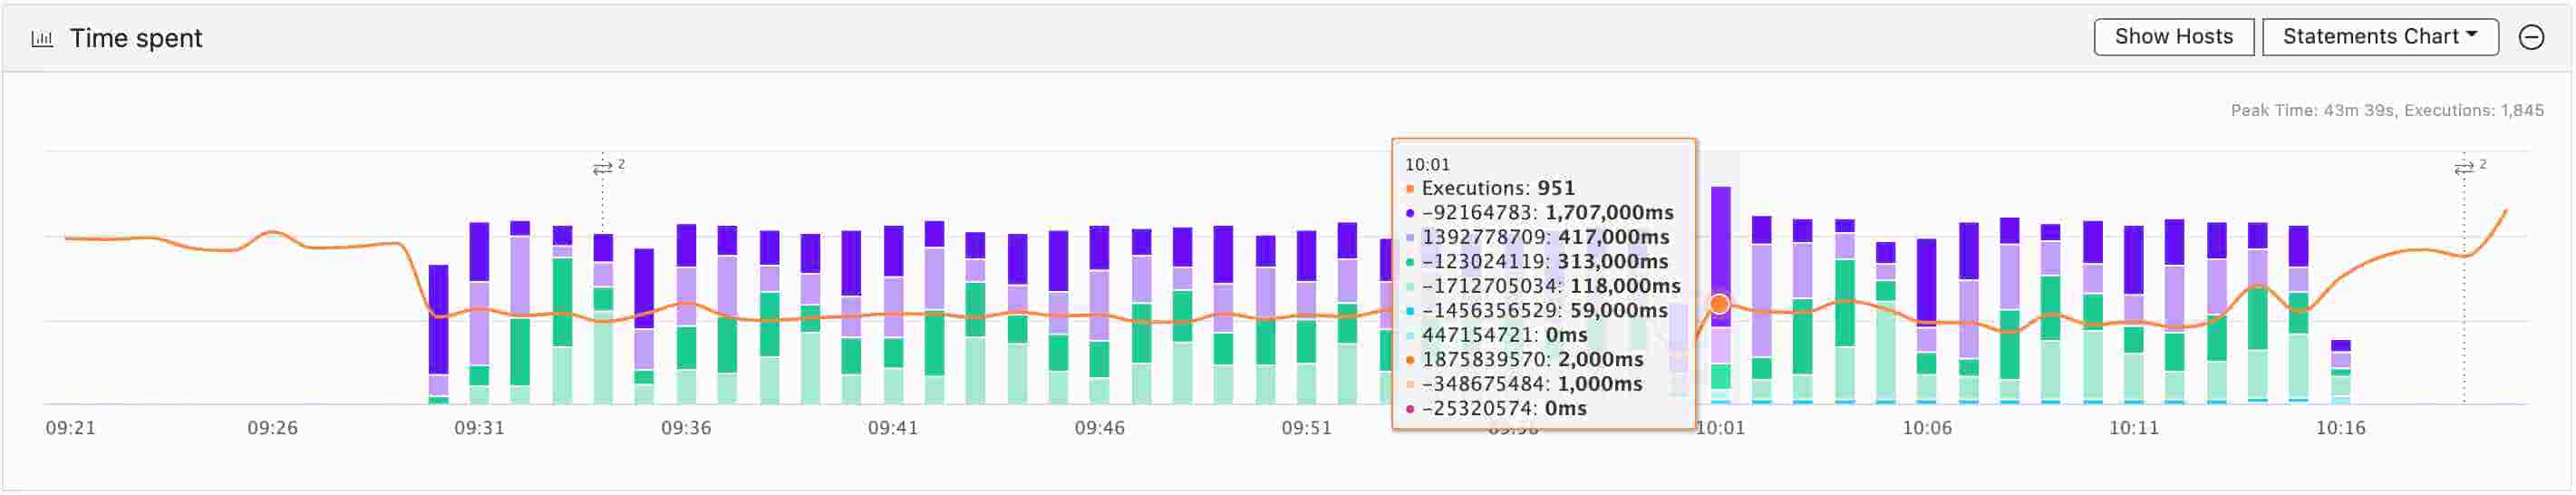Click the 09:21 time axis label
The width and height of the screenshot is (2576, 495).
click(71, 428)
